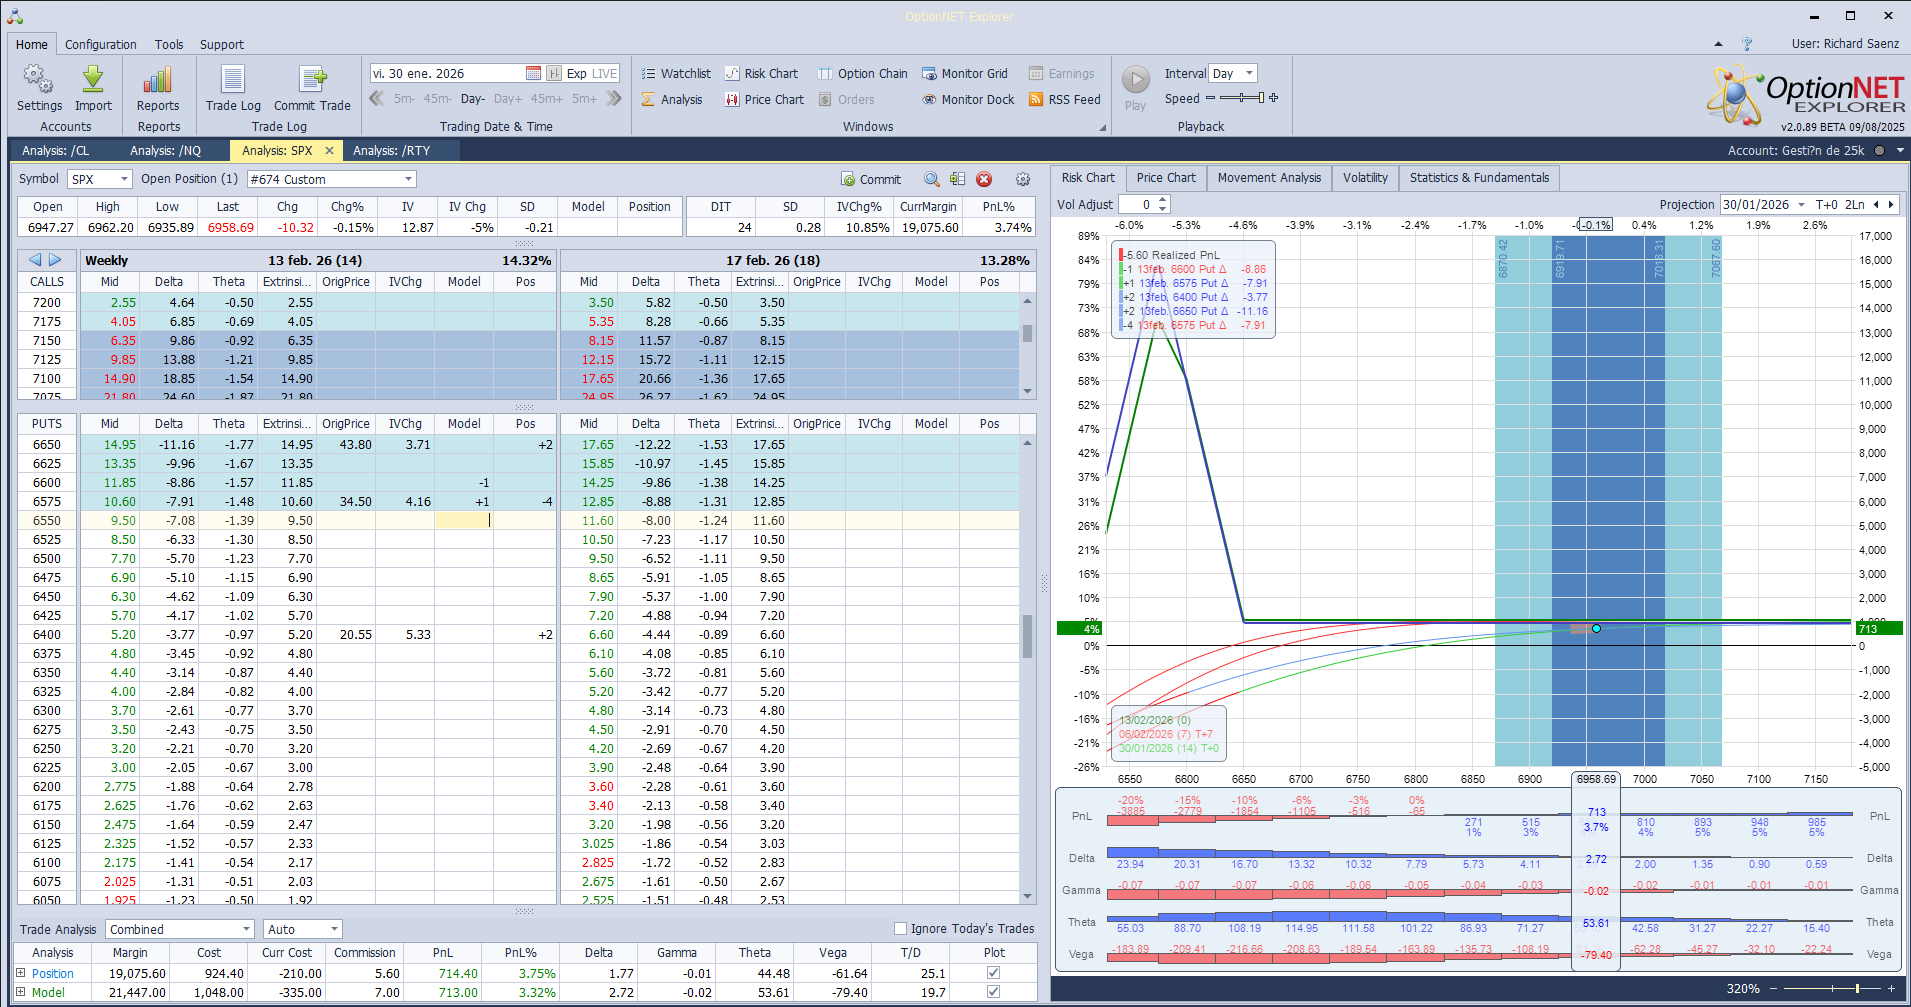This screenshot has width=1911, height=1007.
Task: Click the Import download icon
Action: 93,80
